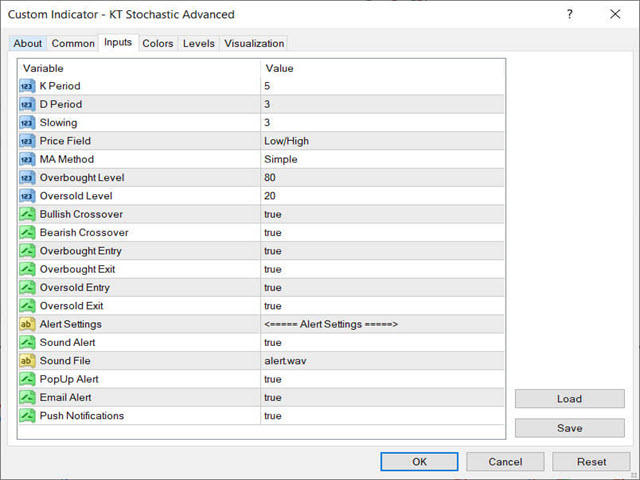Click the boolean icon beside Email Alert
The width and height of the screenshot is (640, 480).
tap(27, 398)
